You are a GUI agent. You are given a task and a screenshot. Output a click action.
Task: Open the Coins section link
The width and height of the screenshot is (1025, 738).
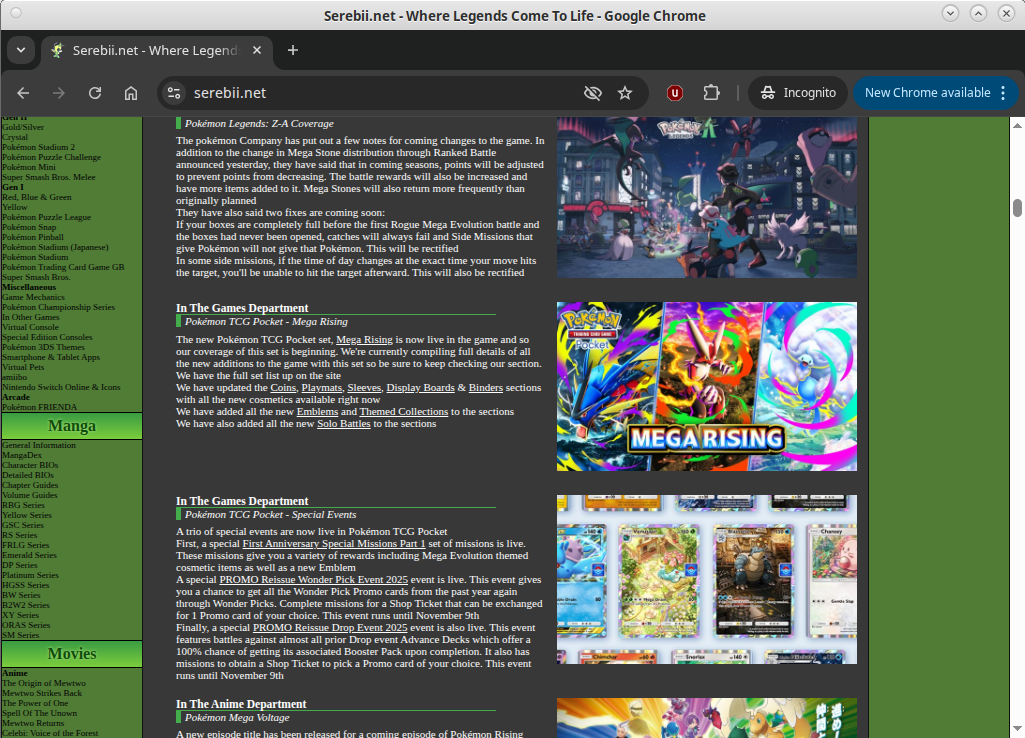click(283, 388)
